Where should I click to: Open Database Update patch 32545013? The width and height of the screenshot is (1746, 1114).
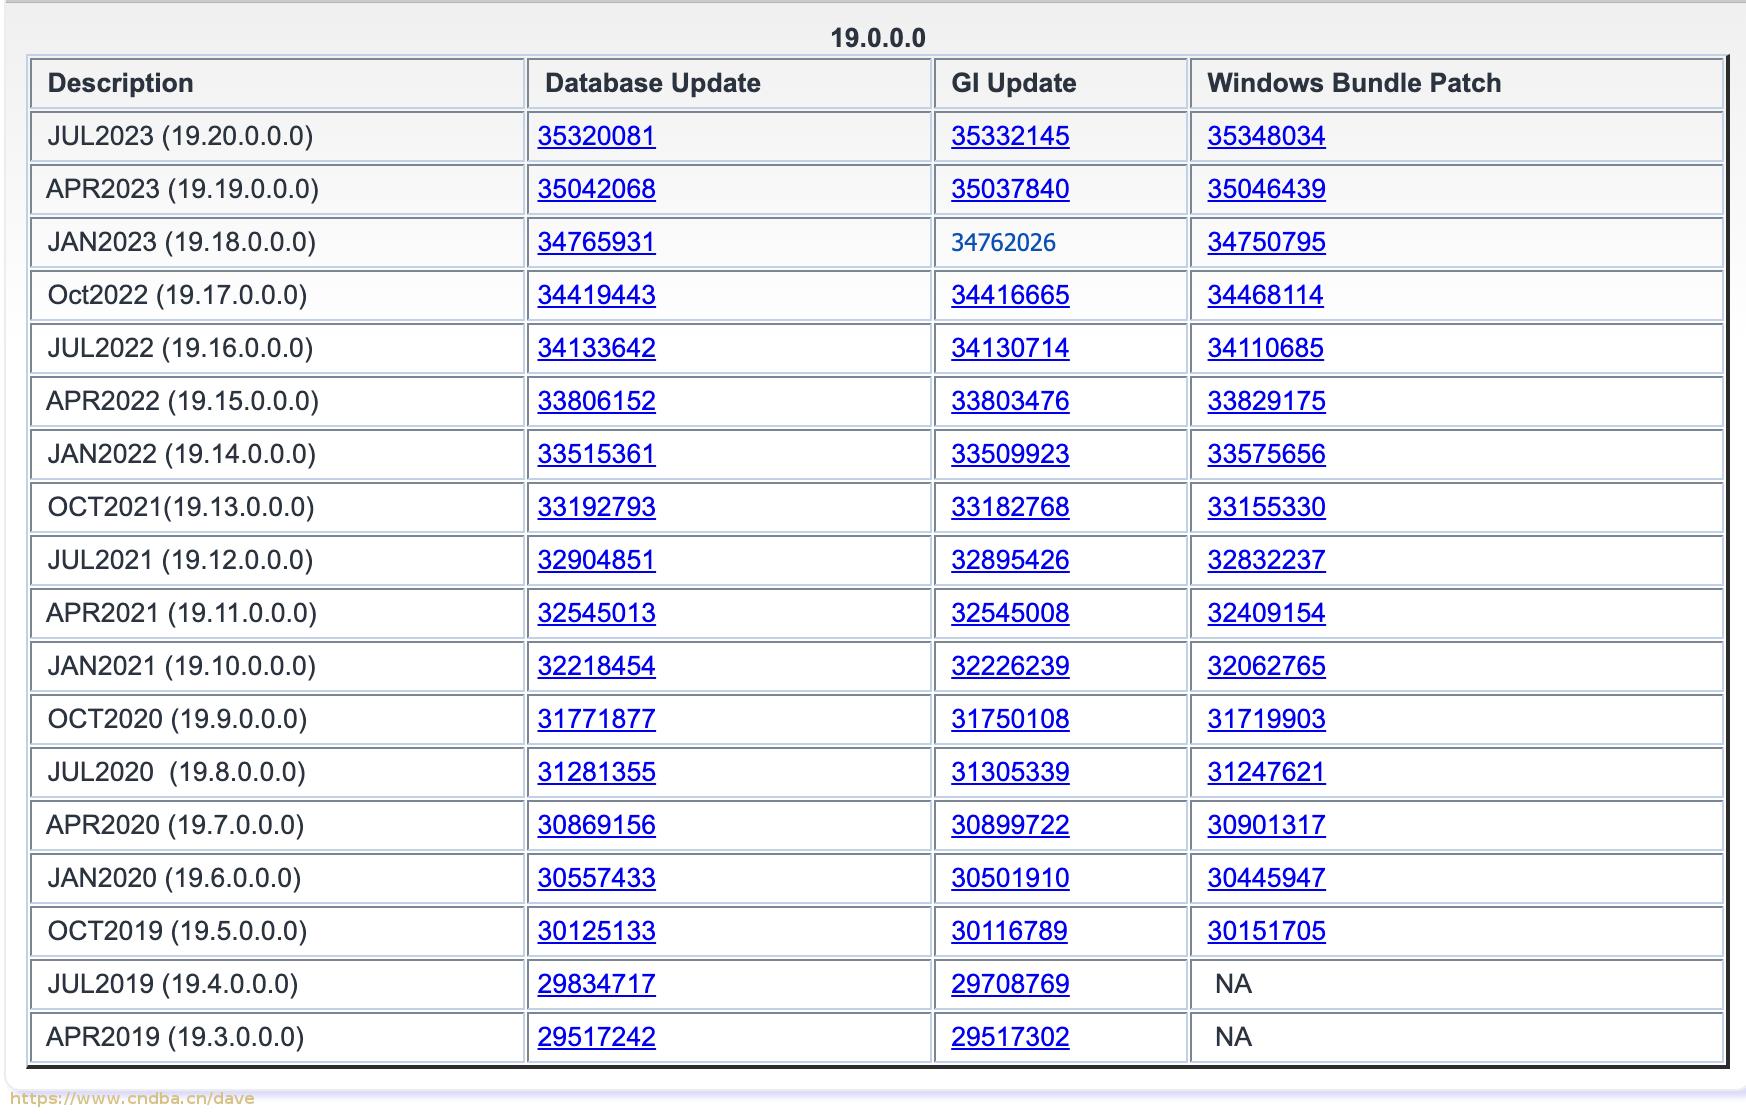tap(596, 613)
